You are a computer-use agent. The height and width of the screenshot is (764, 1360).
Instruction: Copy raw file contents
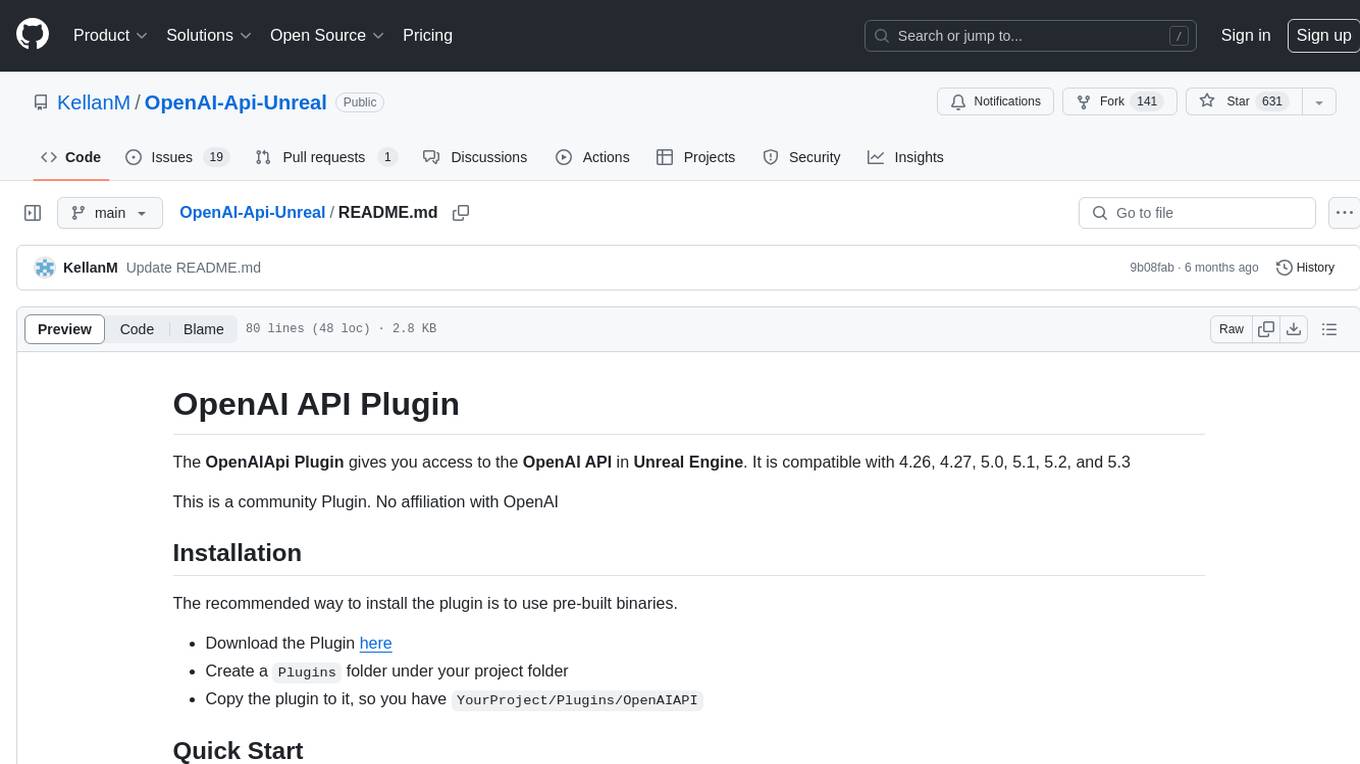1267,329
